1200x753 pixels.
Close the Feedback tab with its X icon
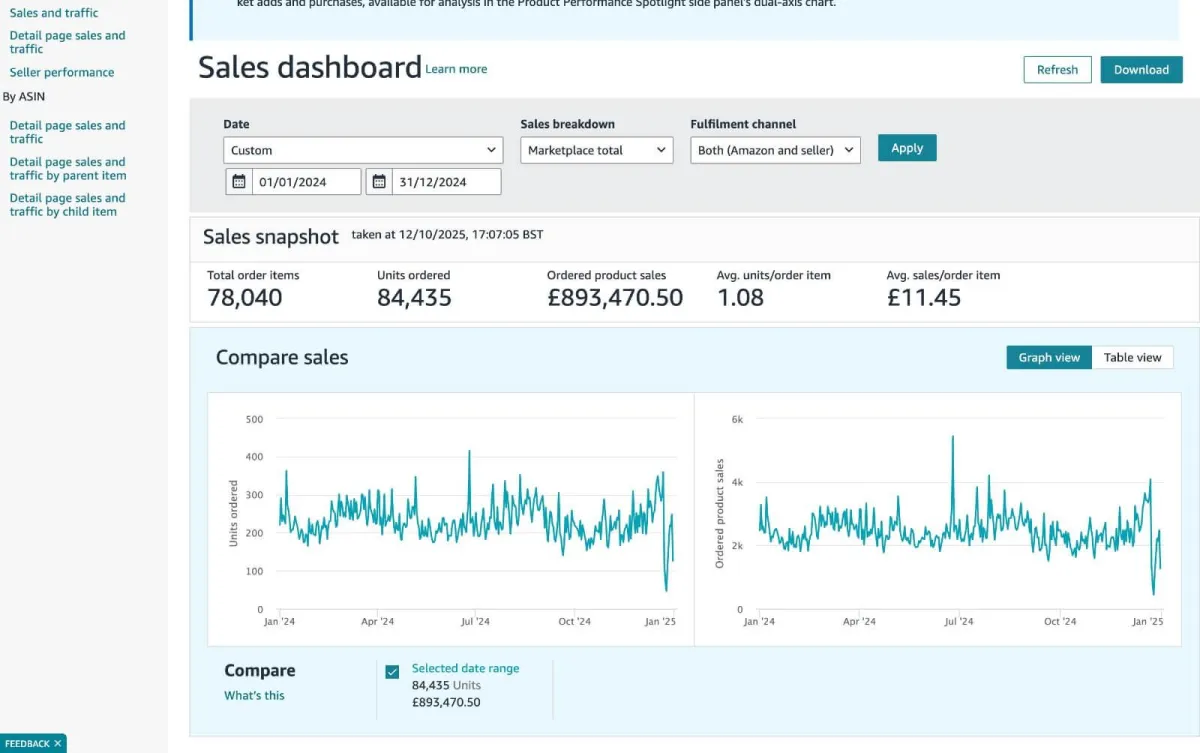coord(58,744)
